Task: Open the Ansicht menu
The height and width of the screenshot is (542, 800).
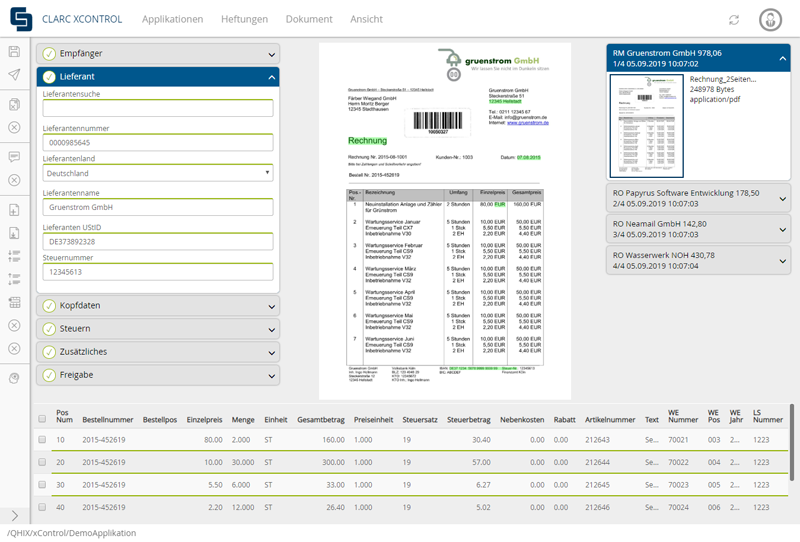Action: [366, 19]
